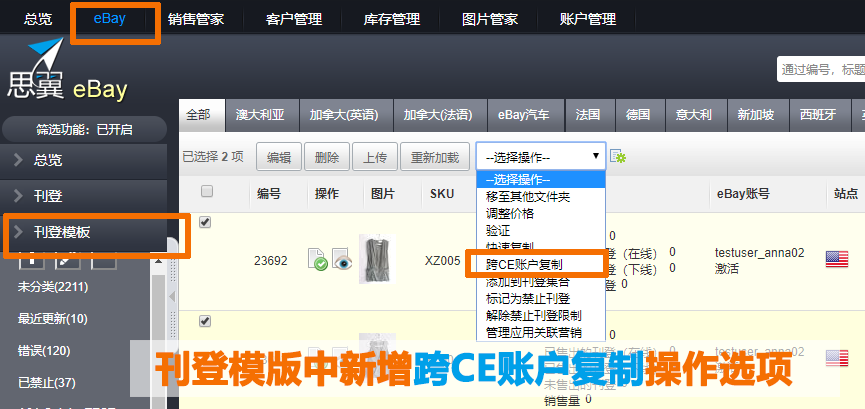Sort by the 编号 column header

coord(269,194)
